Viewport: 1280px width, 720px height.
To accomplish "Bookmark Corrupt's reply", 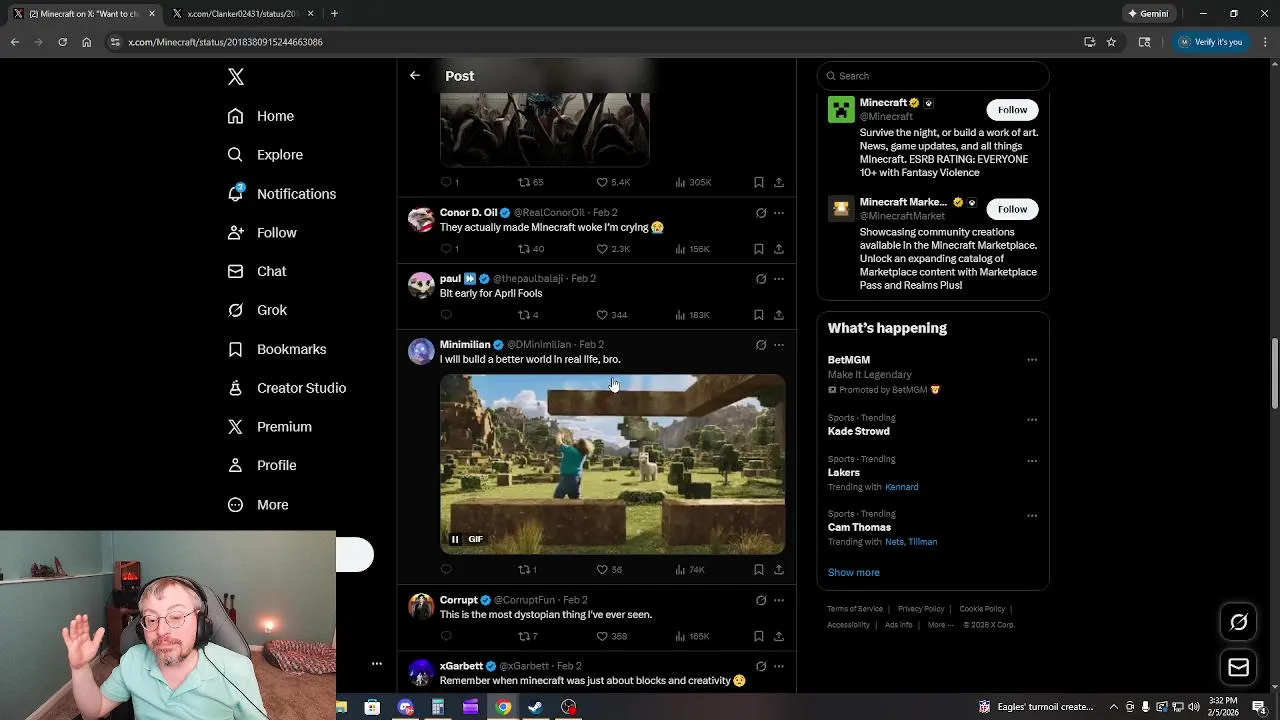I will pyautogui.click(x=759, y=636).
